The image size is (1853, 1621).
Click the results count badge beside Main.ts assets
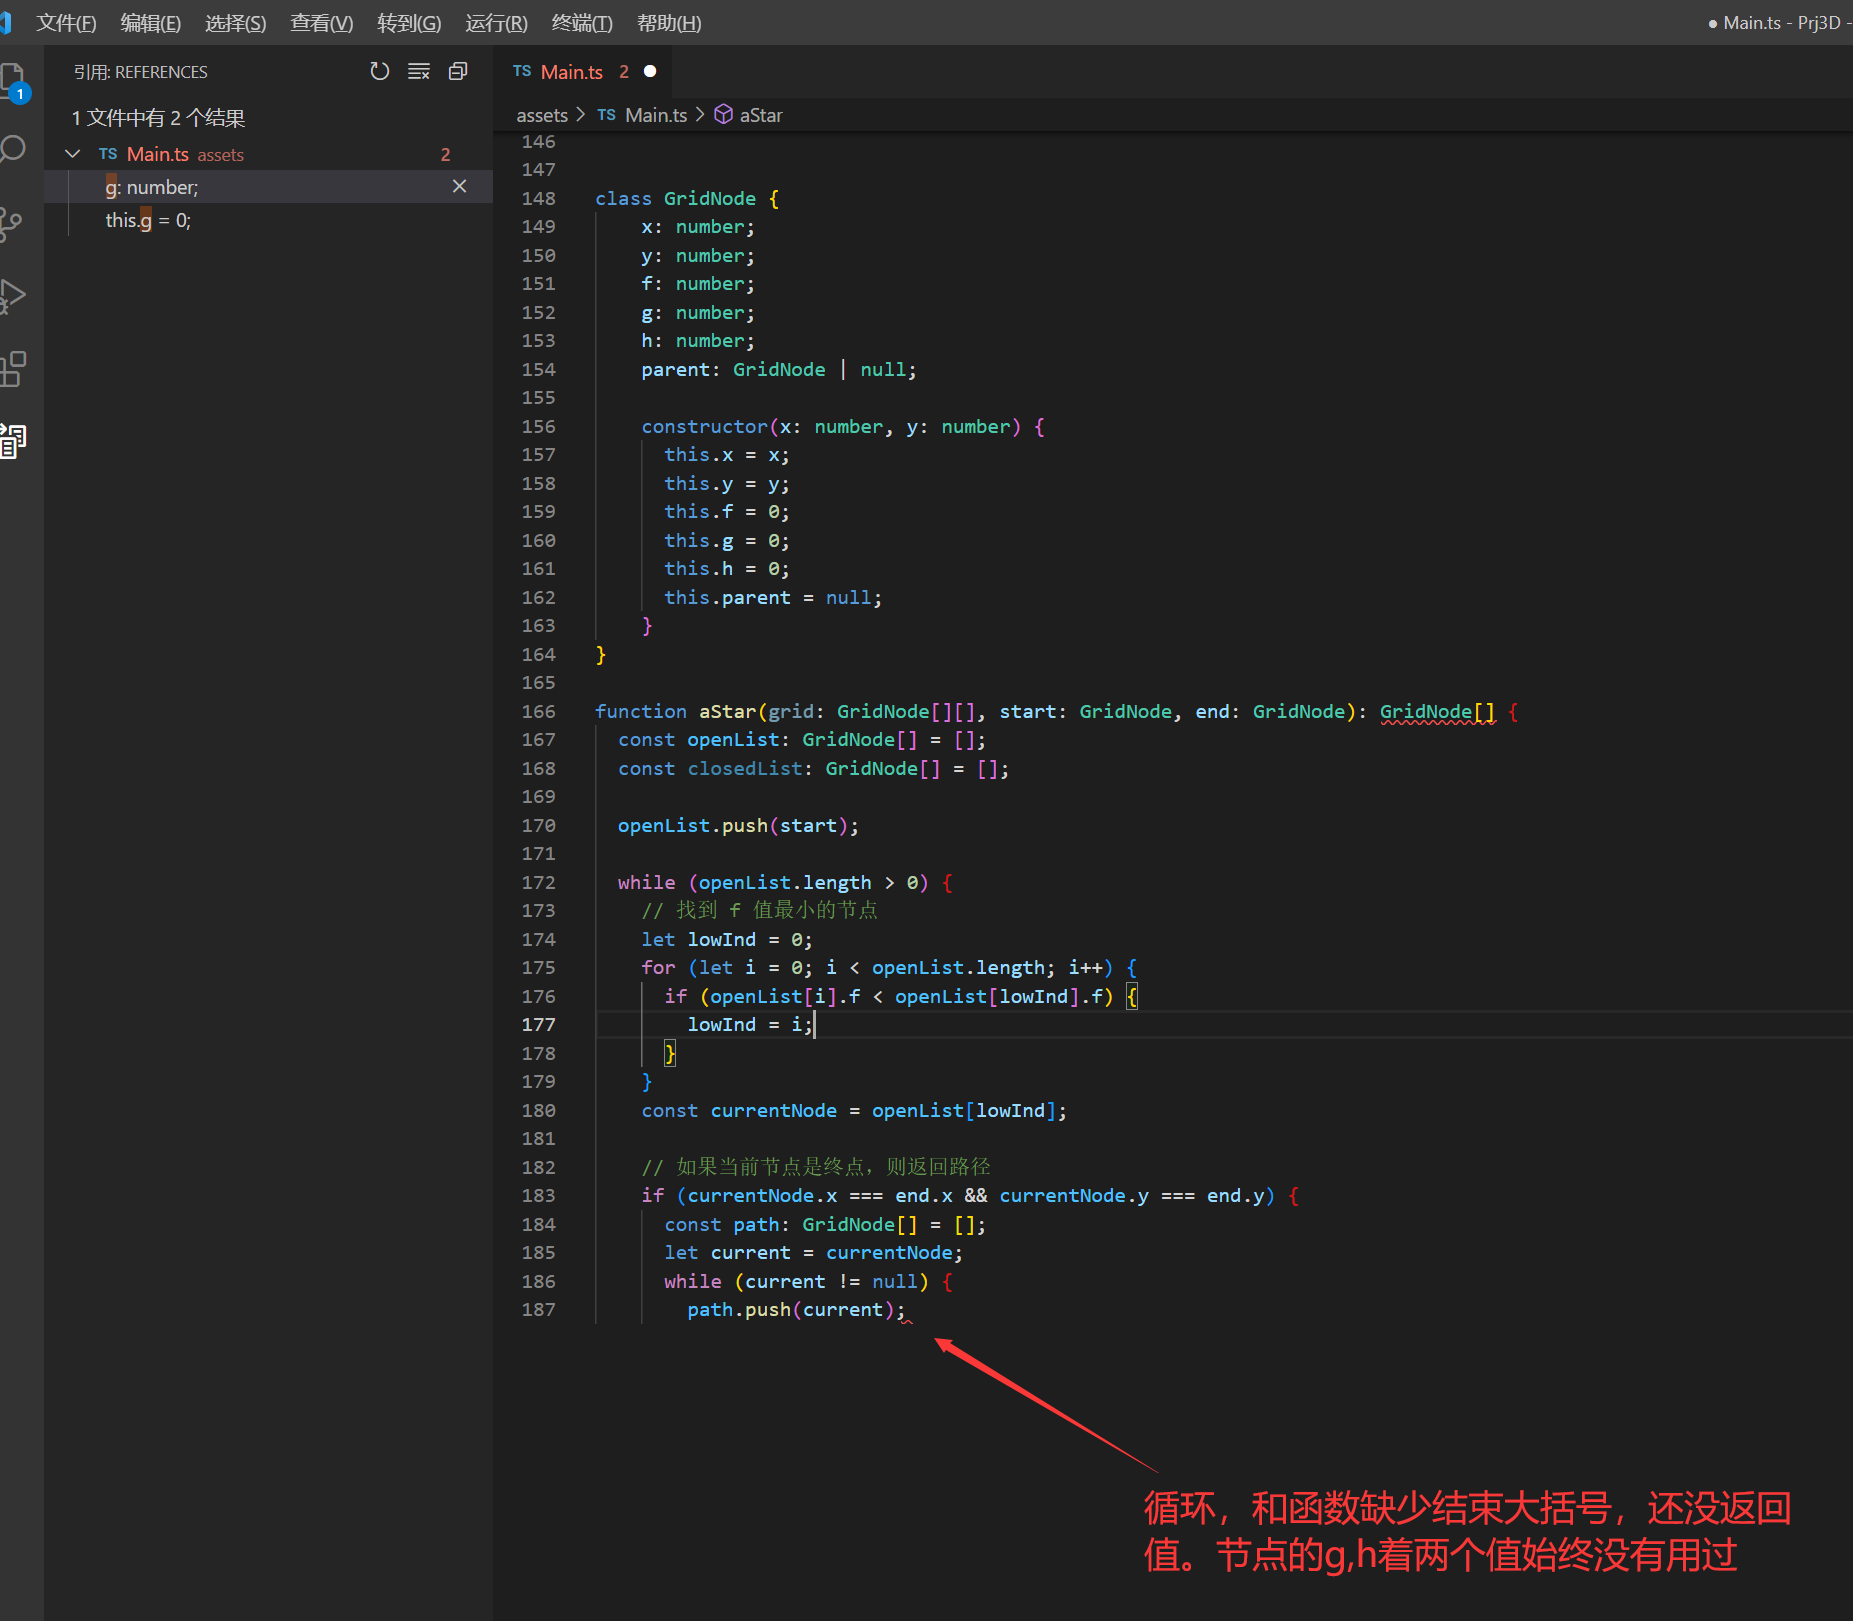tap(445, 154)
